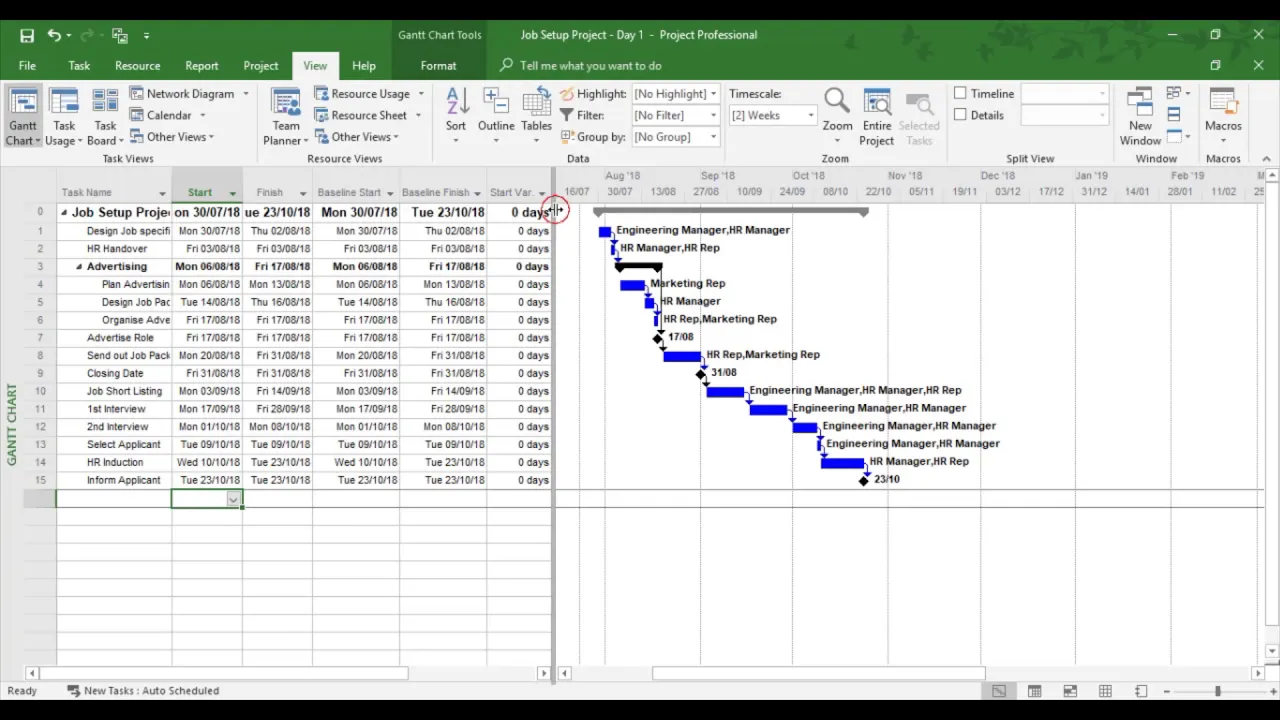Open the Highlight dropdown

click(x=713, y=93)
